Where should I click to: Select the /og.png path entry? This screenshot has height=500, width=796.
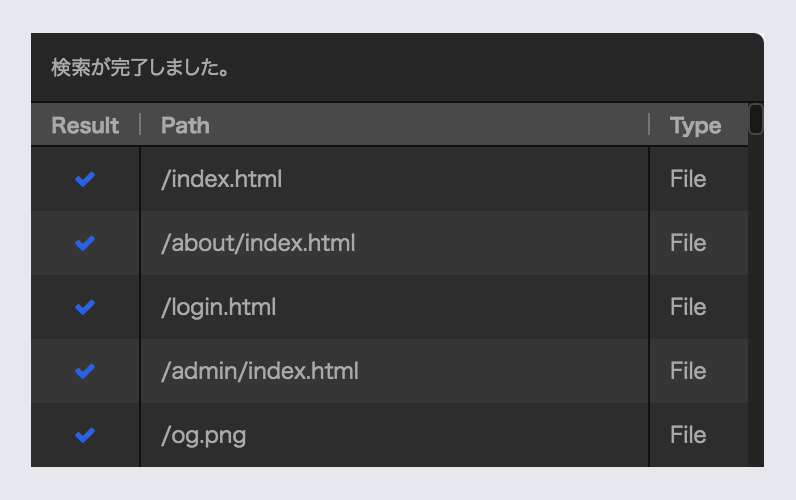pos(203,435)
